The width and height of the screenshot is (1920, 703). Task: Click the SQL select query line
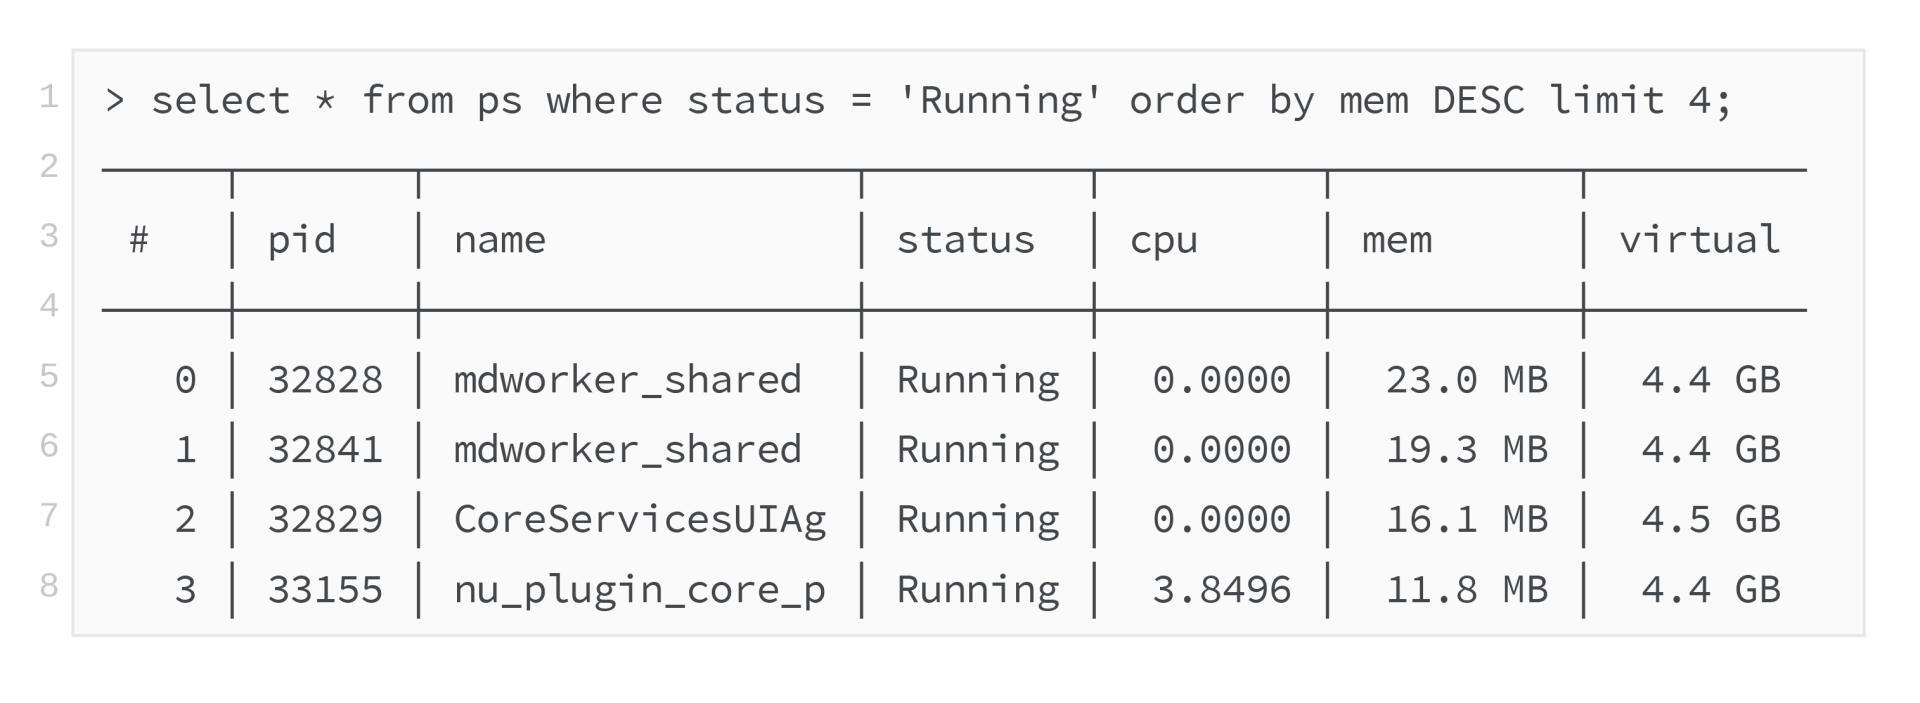tap(917, 101)
